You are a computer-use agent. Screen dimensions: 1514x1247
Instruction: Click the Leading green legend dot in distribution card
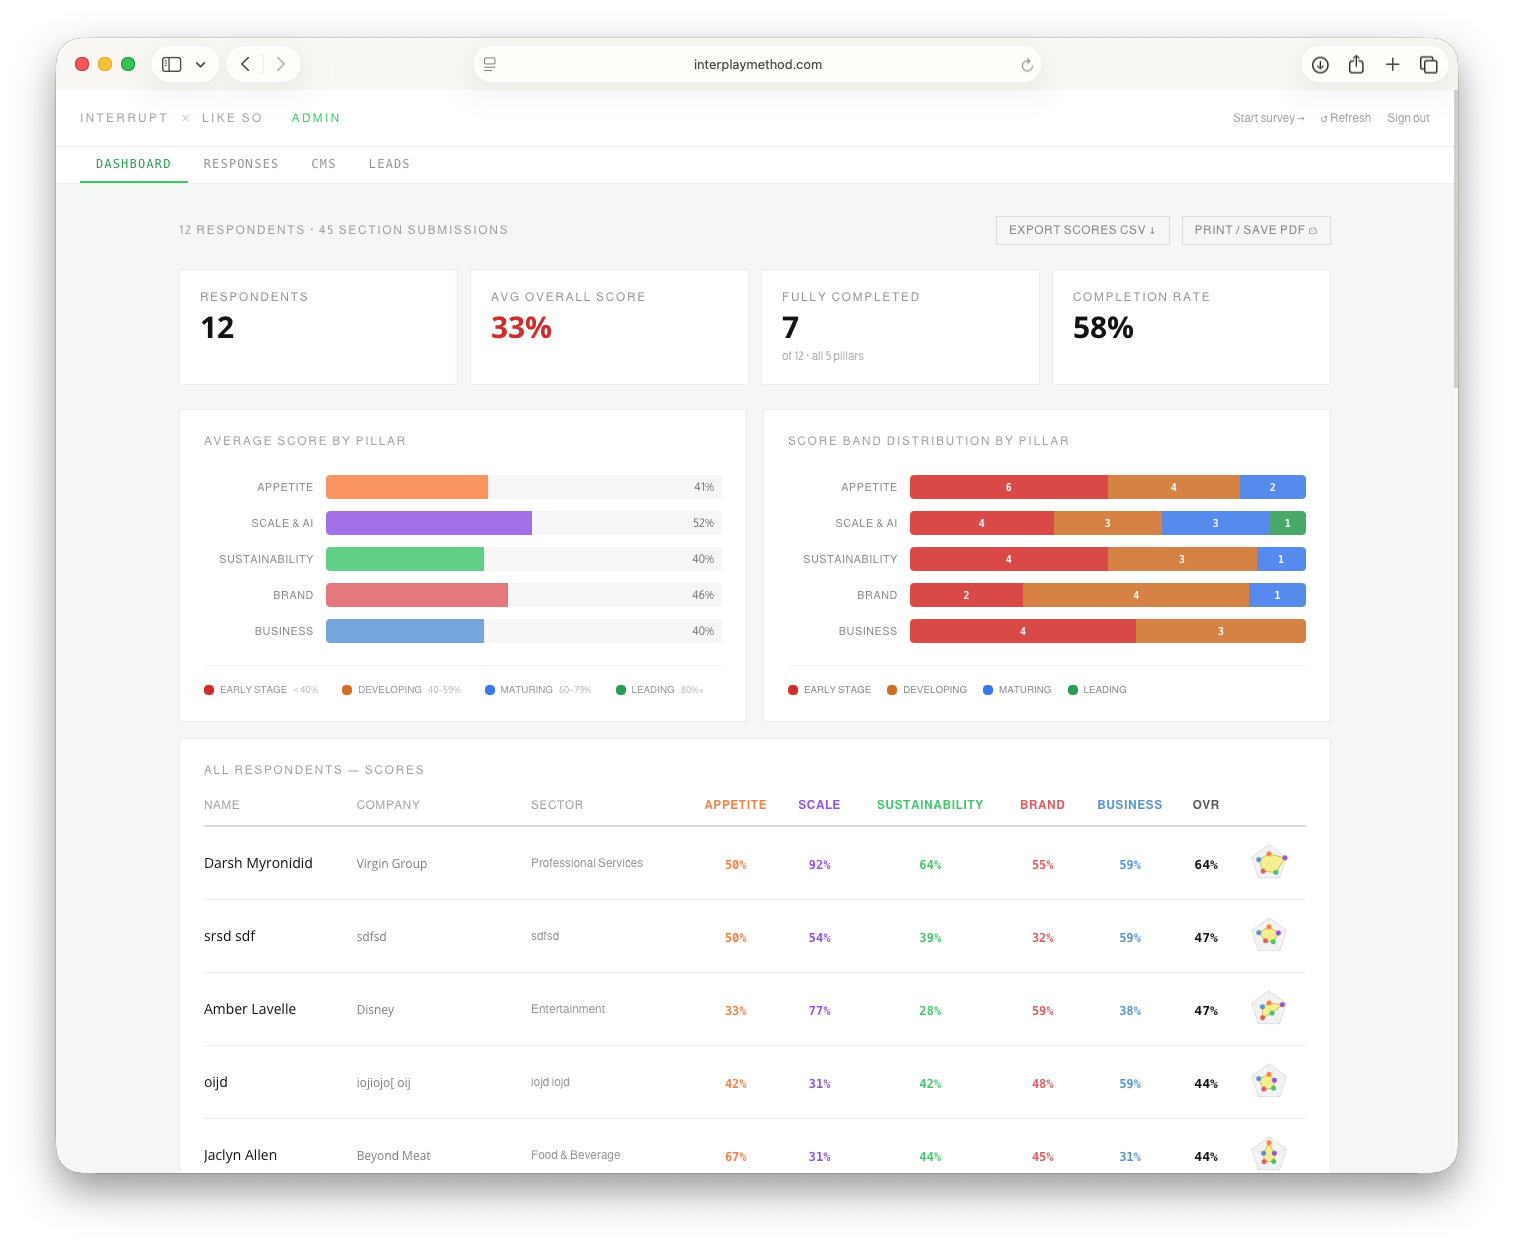click(1073, 690)
